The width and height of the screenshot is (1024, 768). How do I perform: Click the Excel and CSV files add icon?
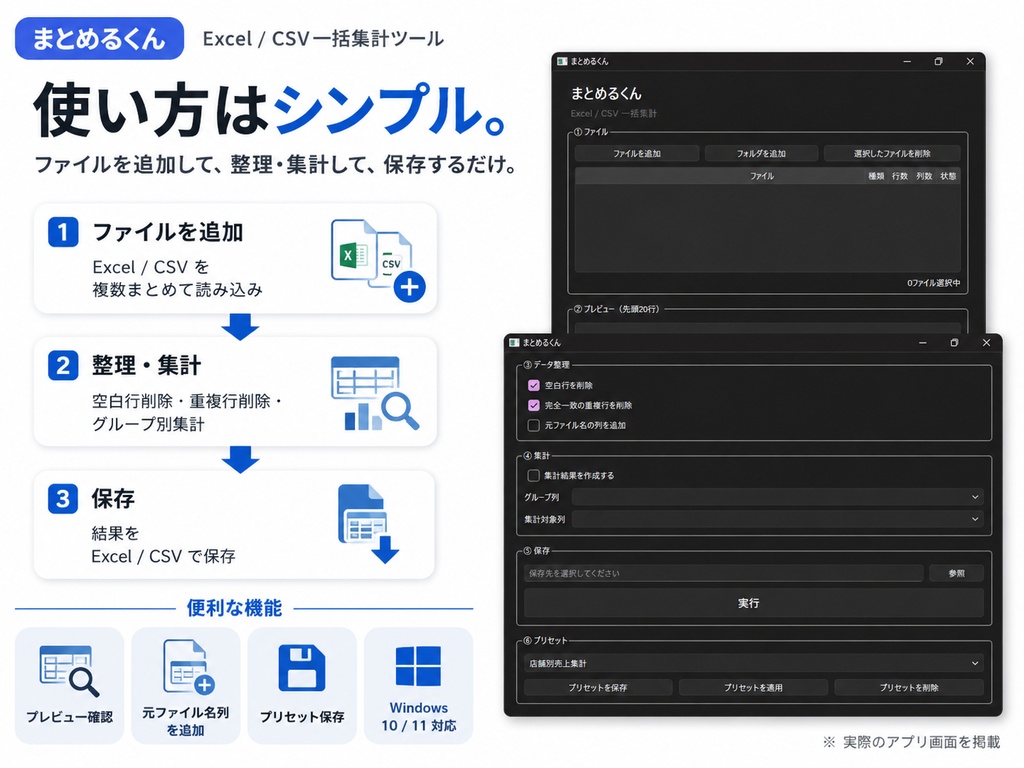[x=378, y=260]
